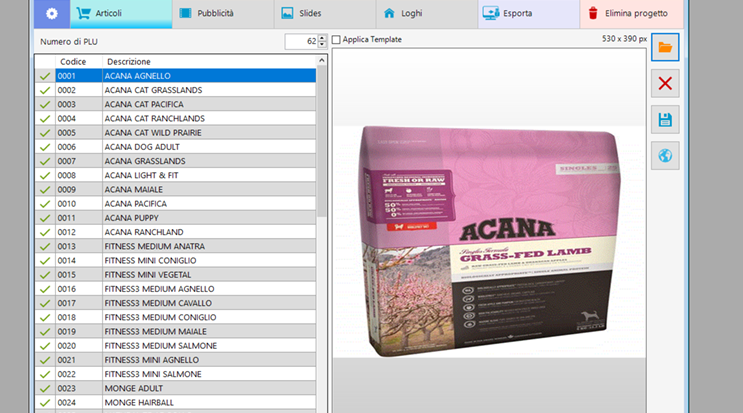The height and width of the screenshot is (413, 743).
Task: Click the green check mark for code 0020
Action: [x=45, y=346]
